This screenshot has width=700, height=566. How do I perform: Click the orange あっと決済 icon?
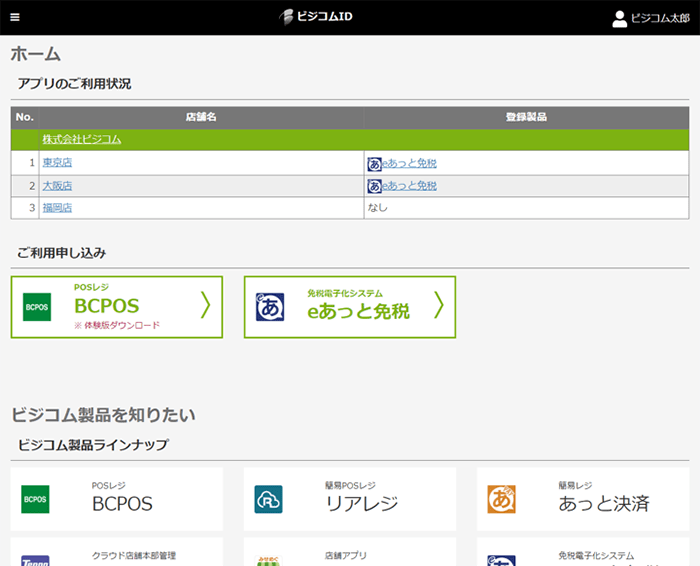coord(502,499)
